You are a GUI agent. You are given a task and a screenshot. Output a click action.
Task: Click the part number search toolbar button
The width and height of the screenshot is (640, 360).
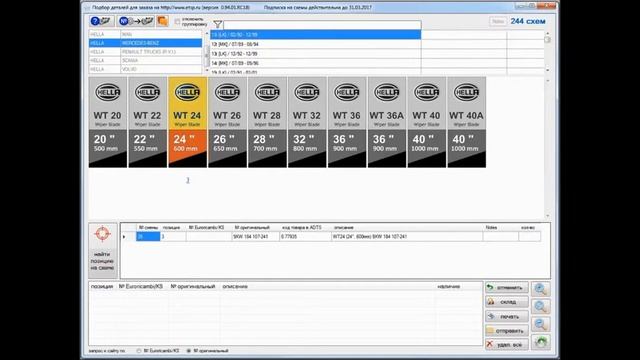136,21
